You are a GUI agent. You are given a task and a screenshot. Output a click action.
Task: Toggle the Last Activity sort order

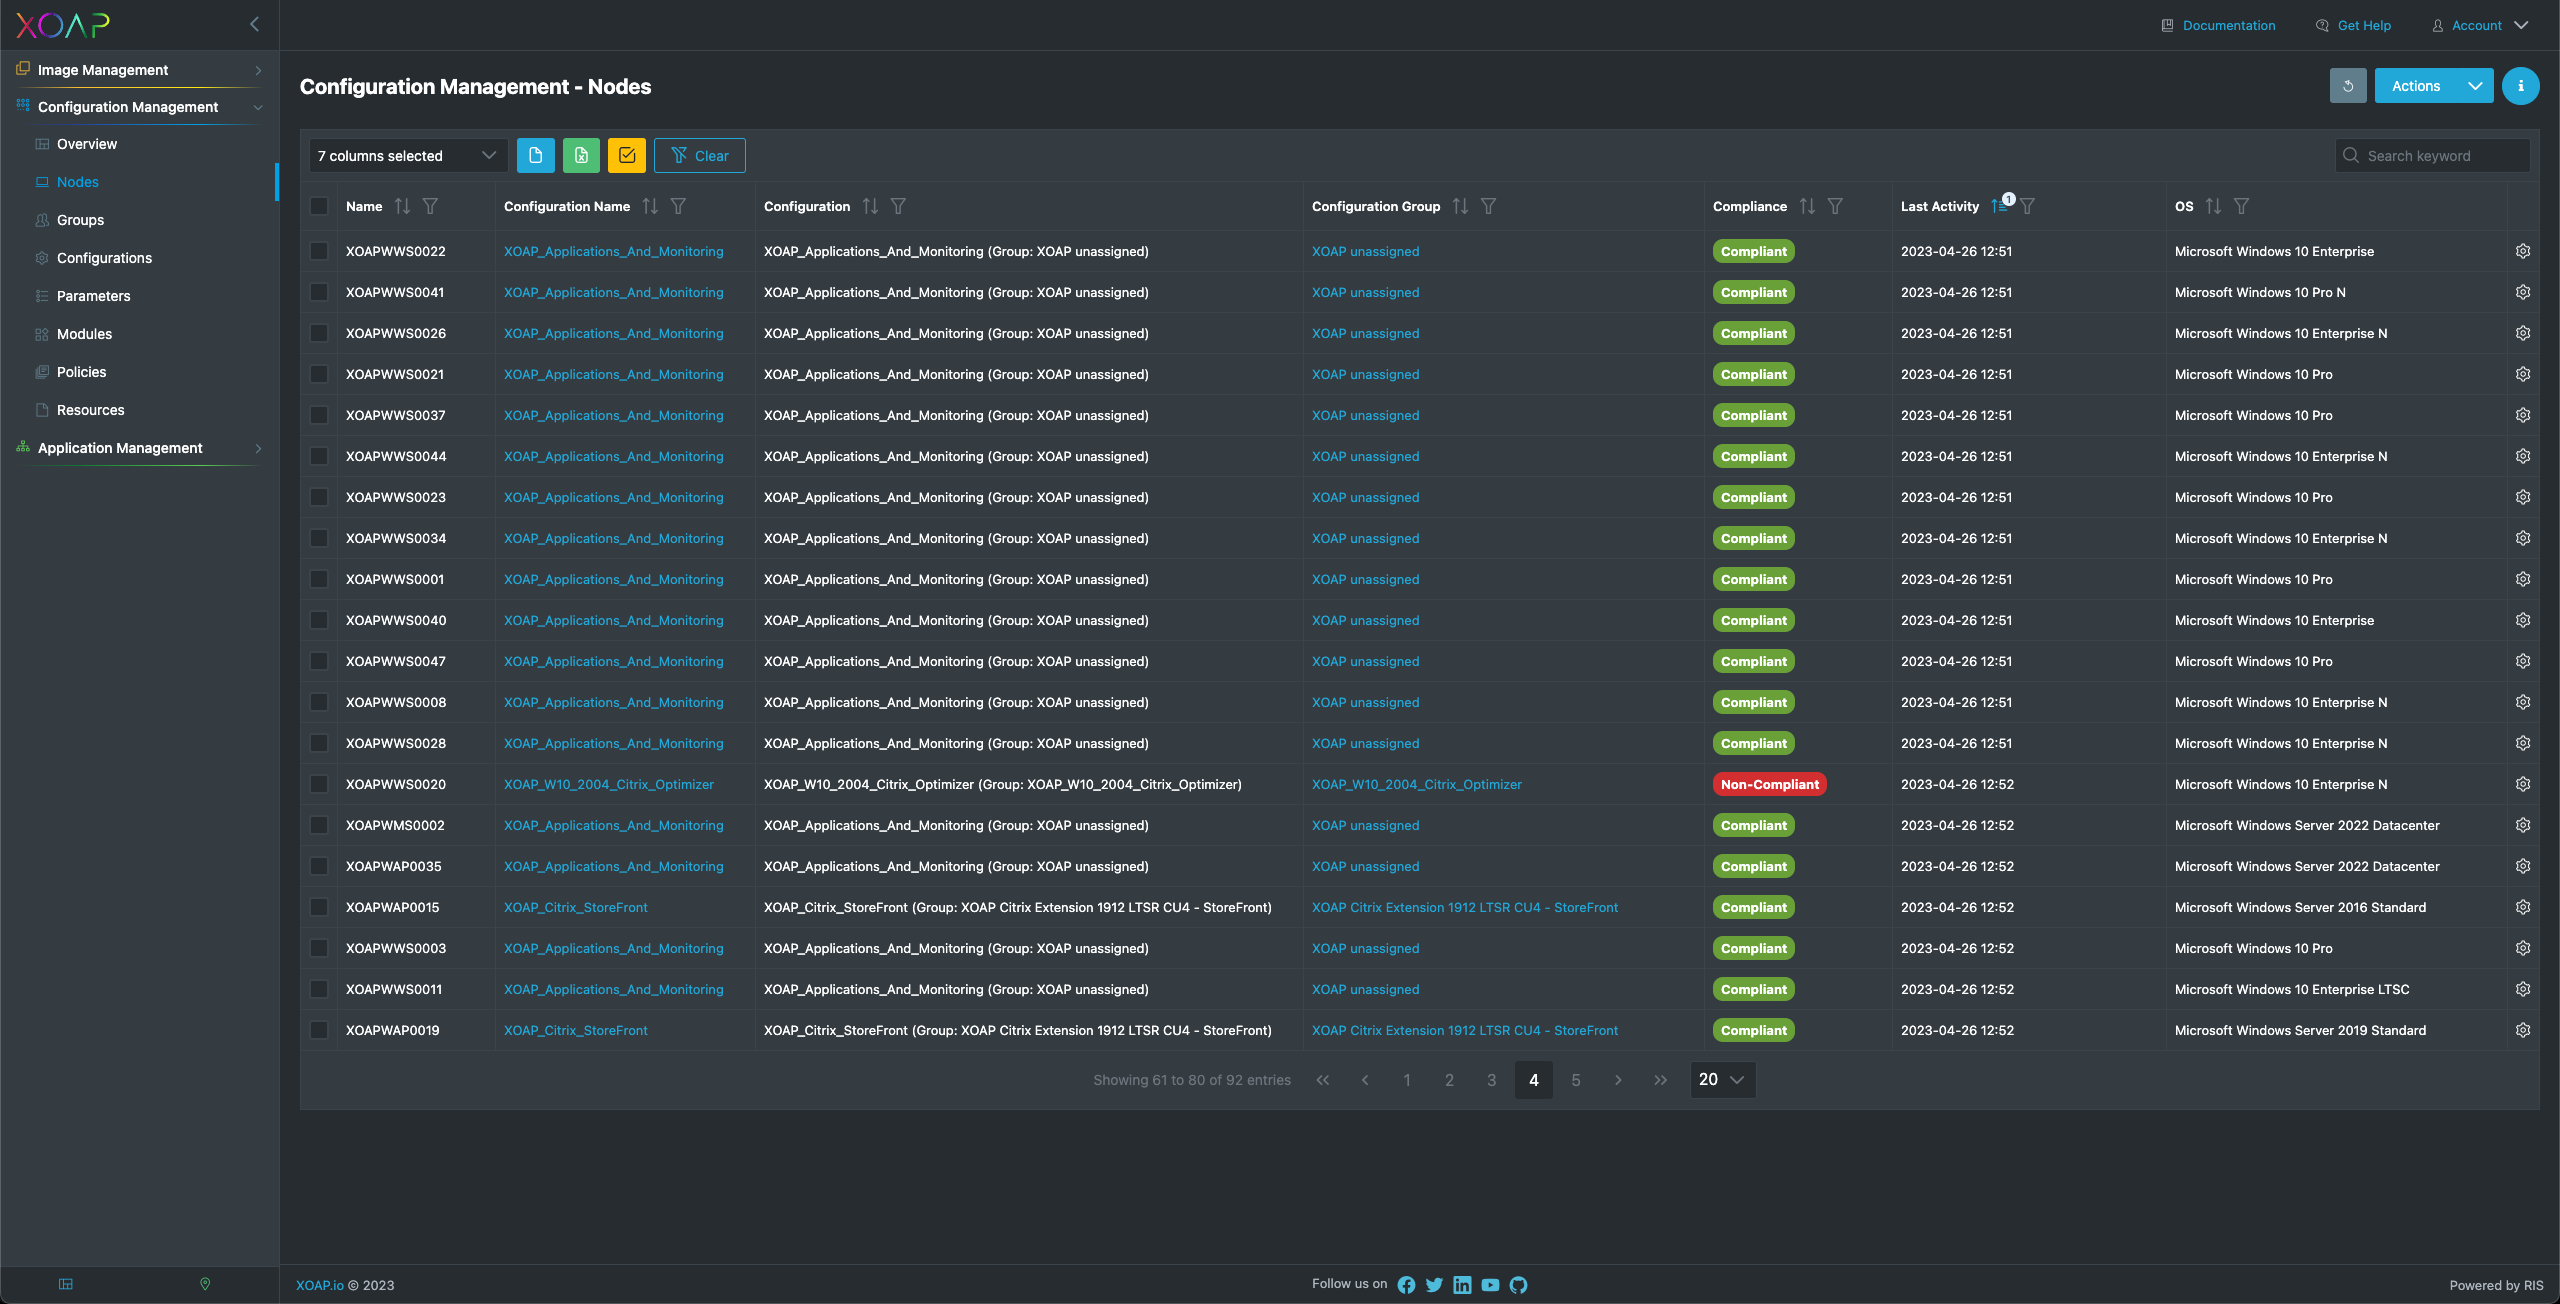[1999, 206]
